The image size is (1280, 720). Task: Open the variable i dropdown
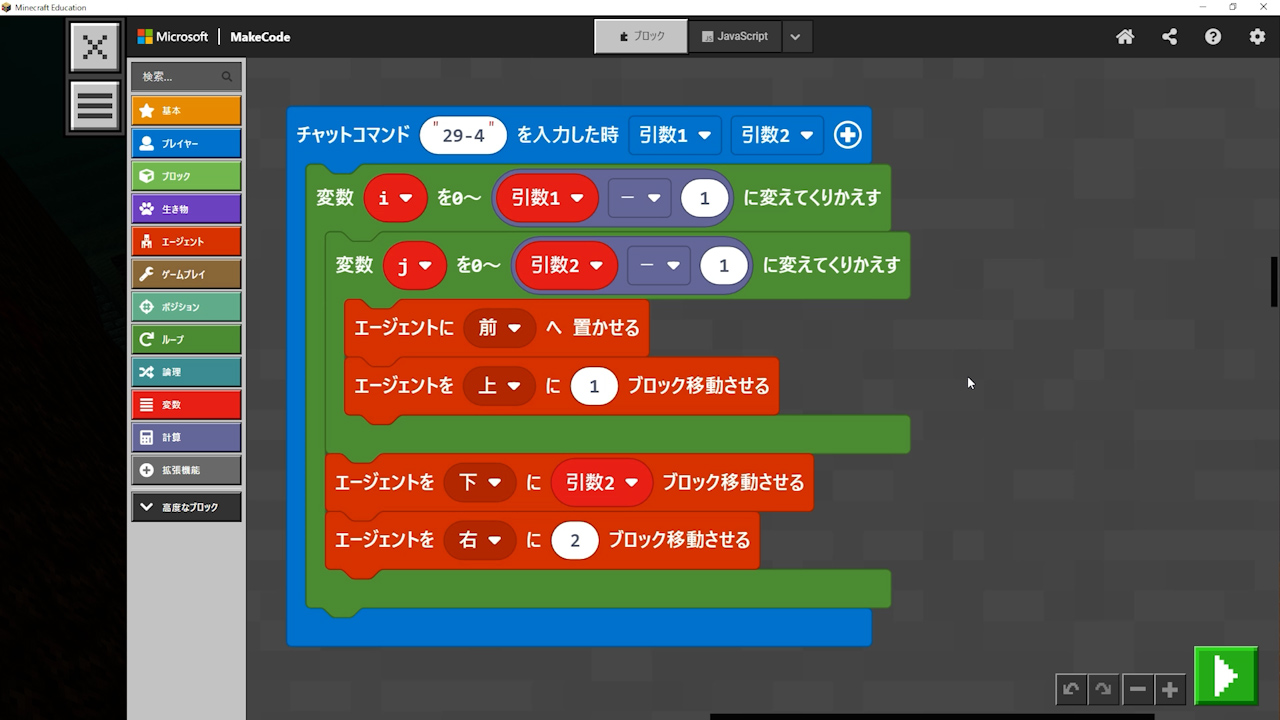[x=395, y=198]
